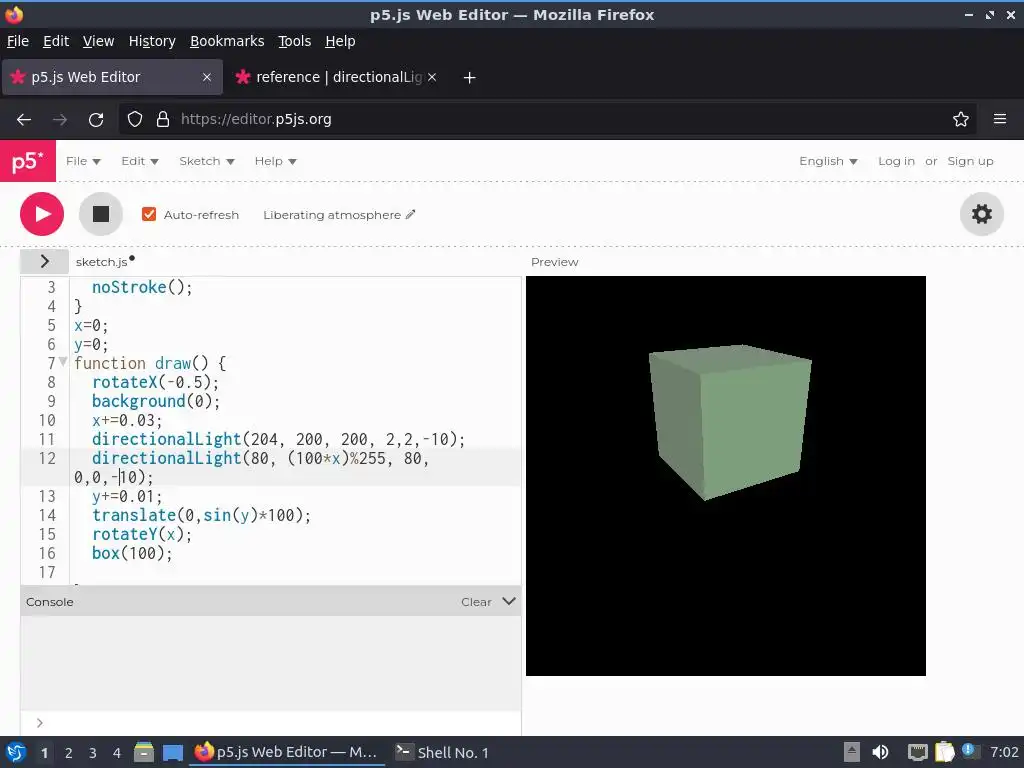
Task: Open the p5 editor File dropdown
Action: (x=83, y=161)
